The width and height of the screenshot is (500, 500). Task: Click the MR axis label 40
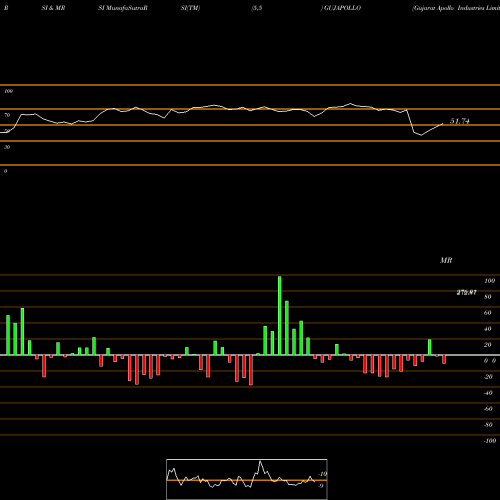pyautogui.click(x=488, y=329)
